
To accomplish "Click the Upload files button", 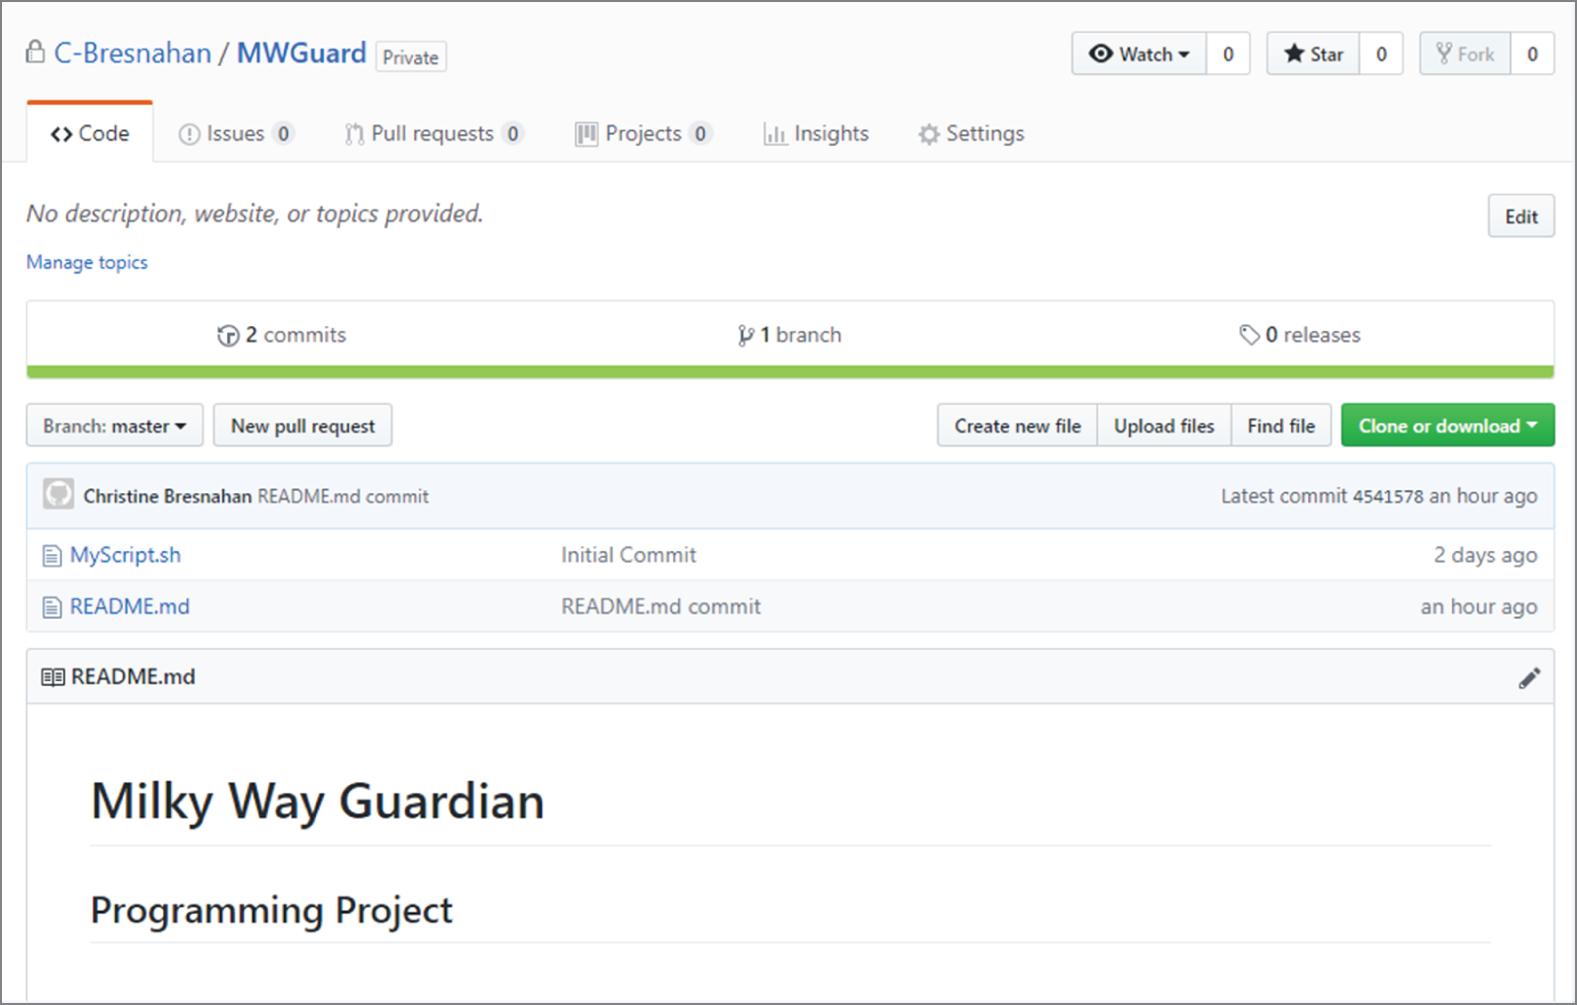I will tap(1164, 425).
